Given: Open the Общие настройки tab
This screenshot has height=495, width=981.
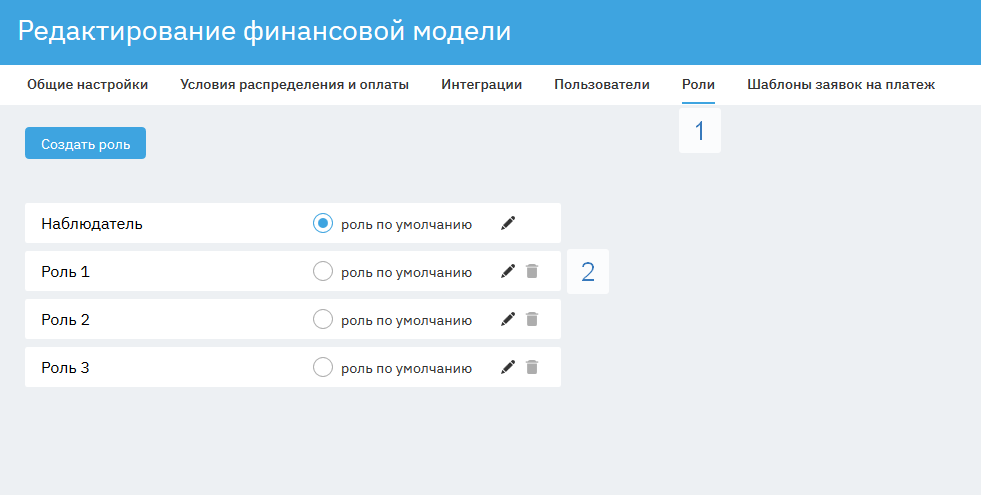Looking at the screenshot, I should [87, 85].
